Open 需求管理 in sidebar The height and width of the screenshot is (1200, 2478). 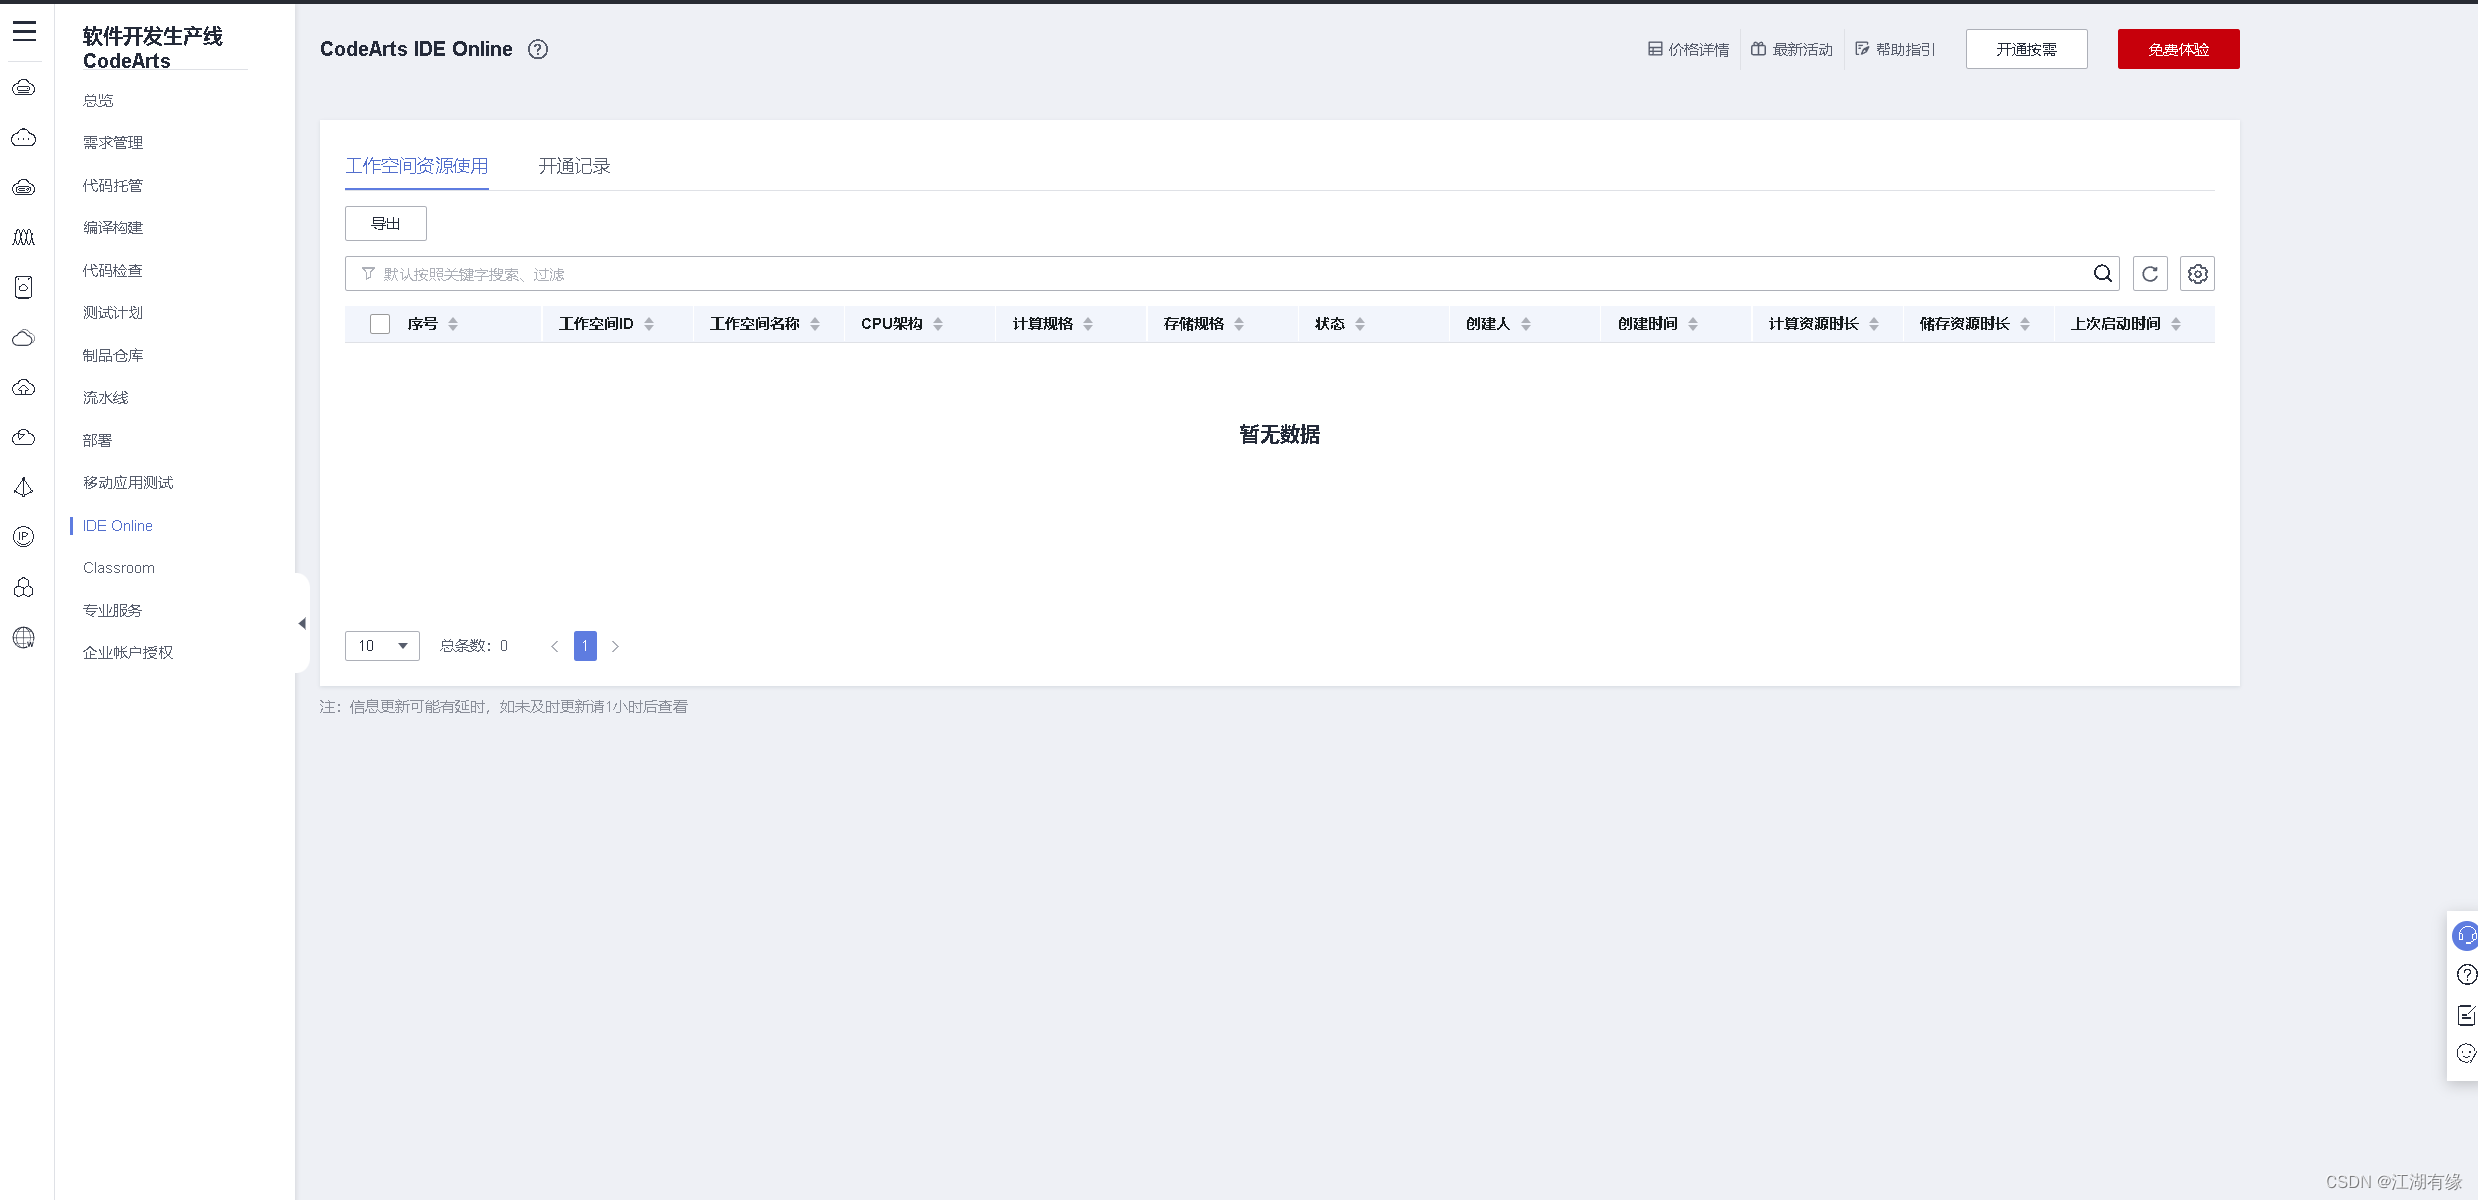click(113, 143)
